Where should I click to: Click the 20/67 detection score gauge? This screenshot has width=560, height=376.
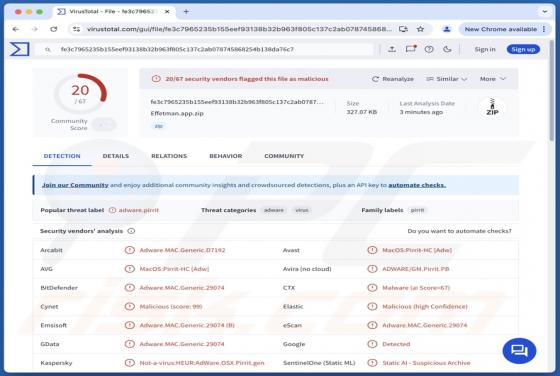[80, 93]
